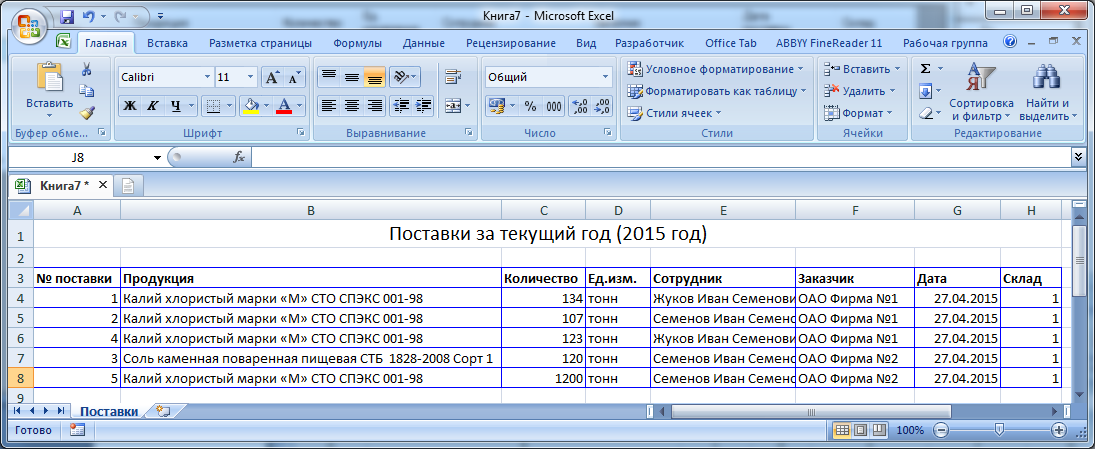Enable wrap text in cells
This screenshot has width=1095, height=449.
tap(454, 77)
